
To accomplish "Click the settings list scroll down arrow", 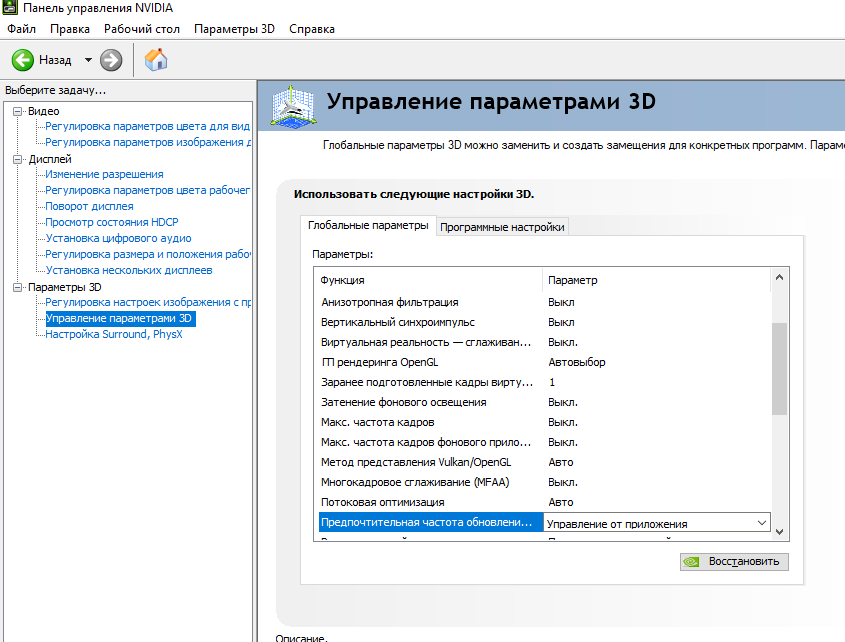I will (779, 532).
